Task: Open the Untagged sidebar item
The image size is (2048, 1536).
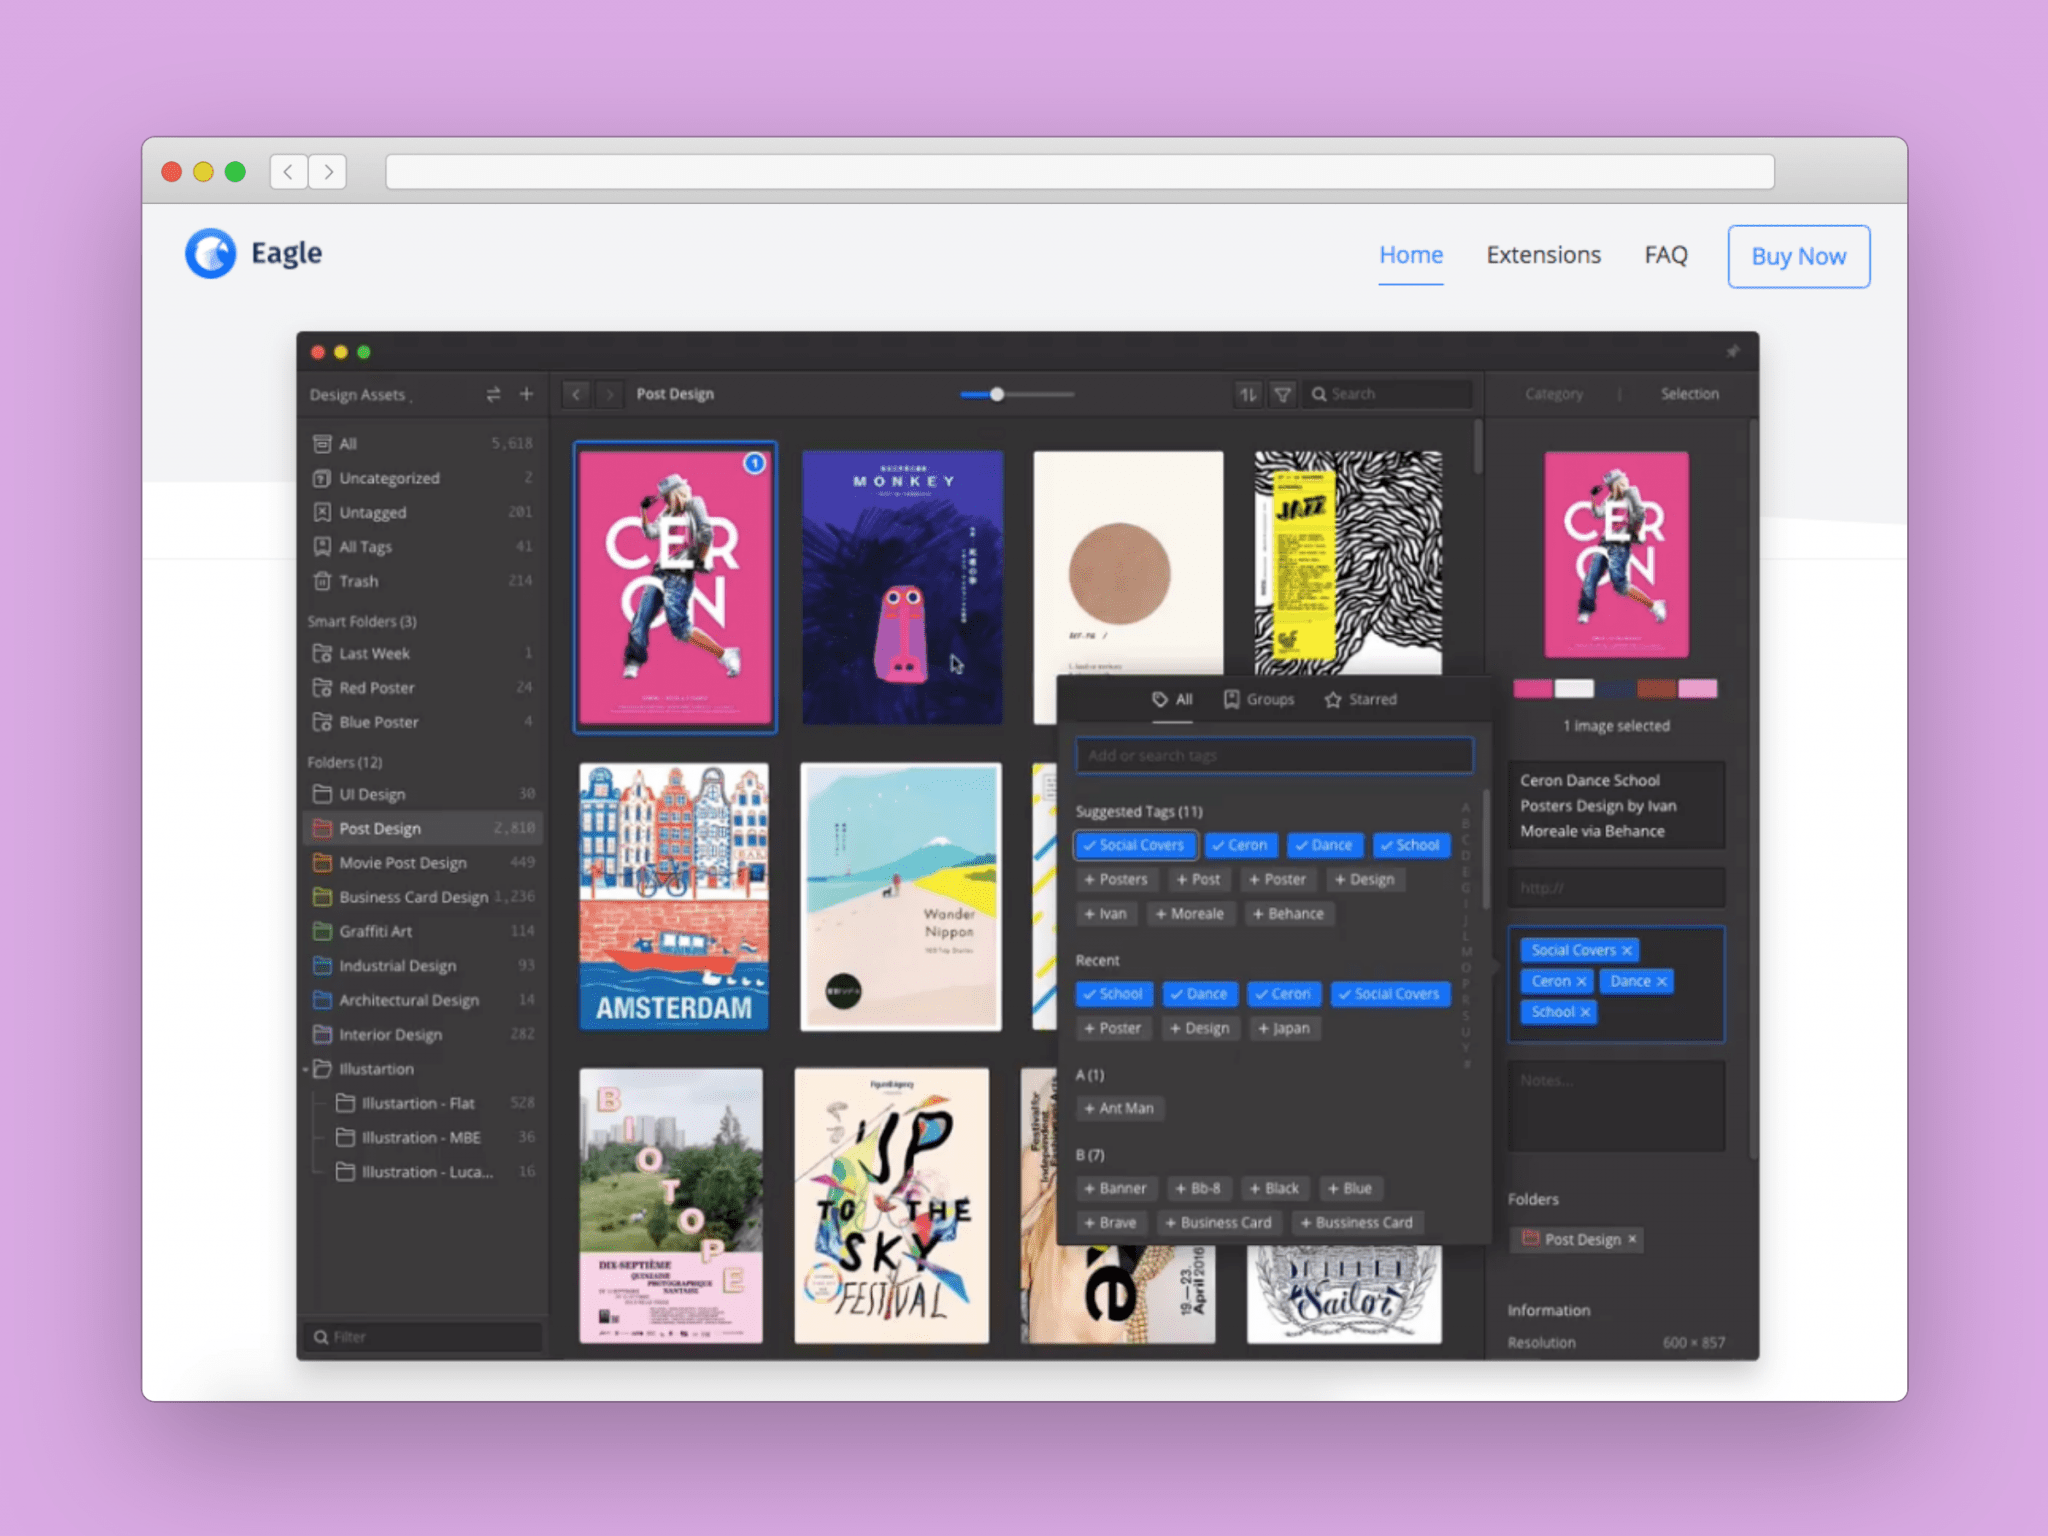Action: point(422,512)
